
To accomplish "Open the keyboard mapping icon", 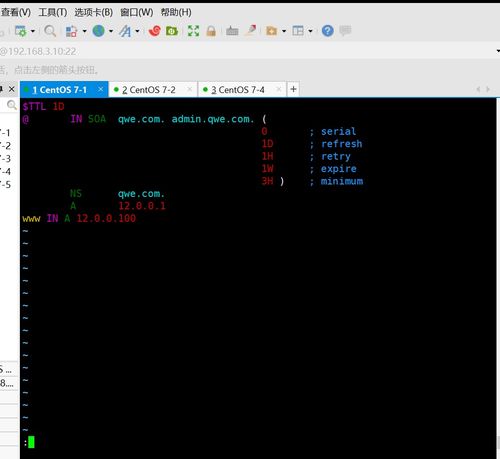I will tap(232, 31).
